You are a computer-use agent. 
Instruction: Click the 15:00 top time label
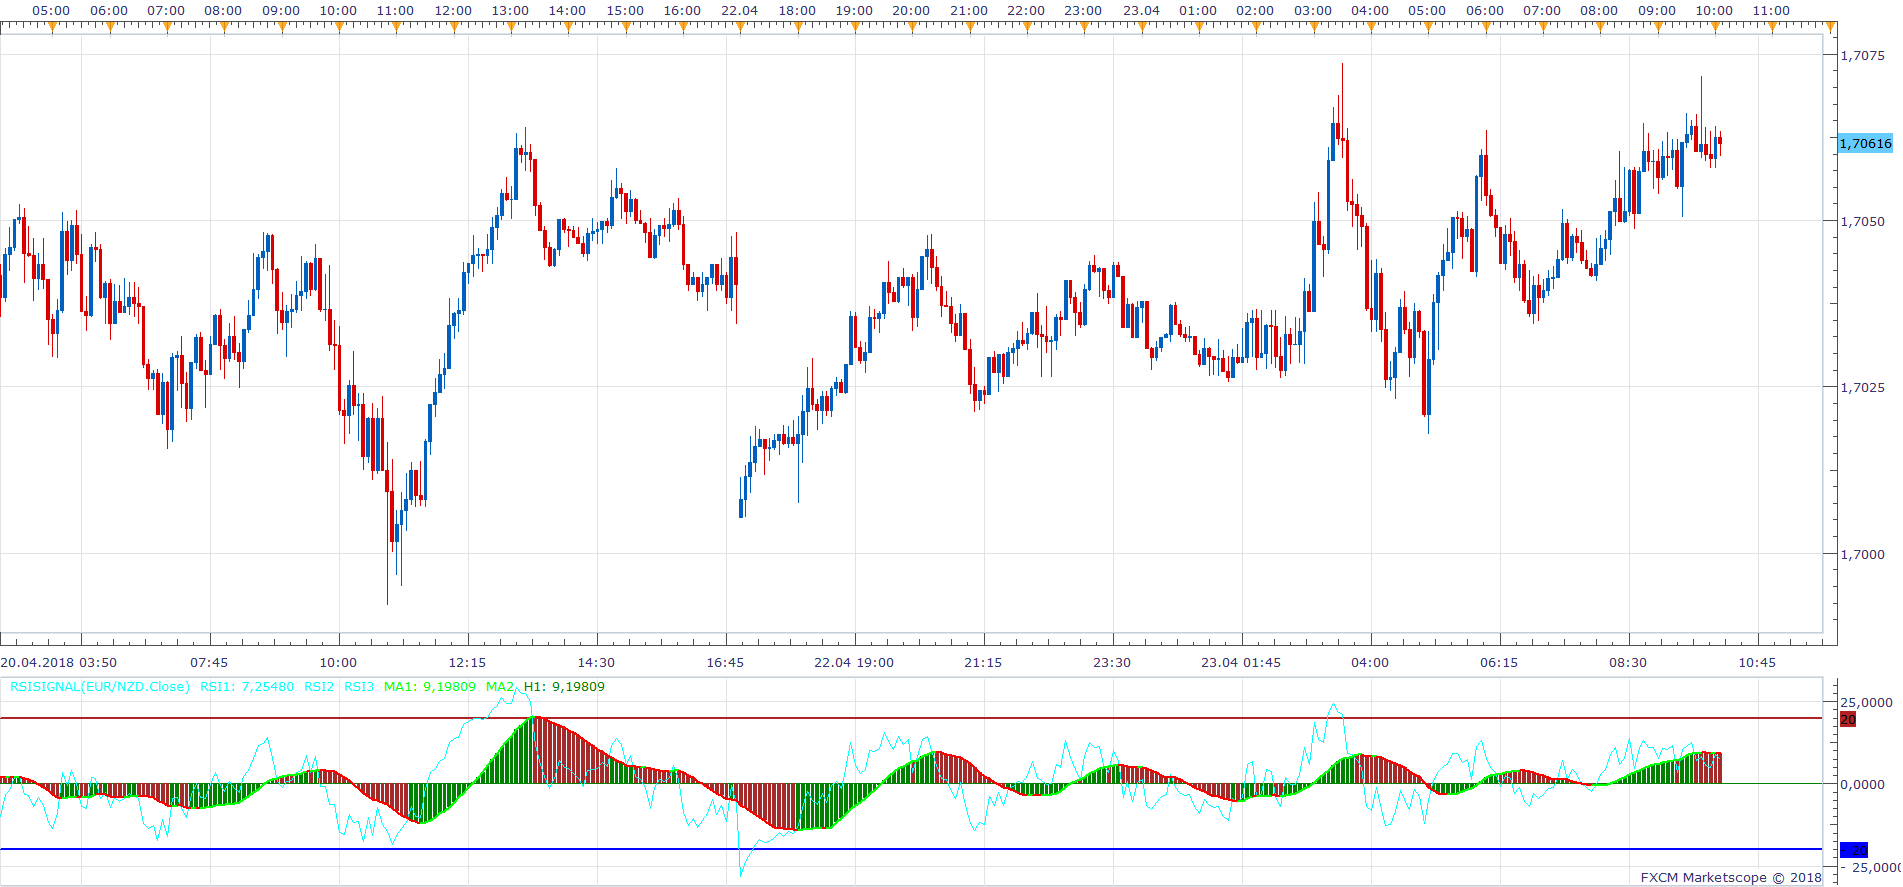point(625,11)
